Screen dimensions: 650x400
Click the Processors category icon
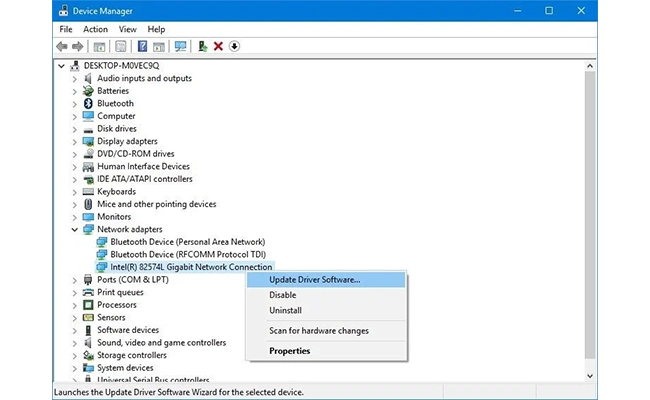[88, 305]
